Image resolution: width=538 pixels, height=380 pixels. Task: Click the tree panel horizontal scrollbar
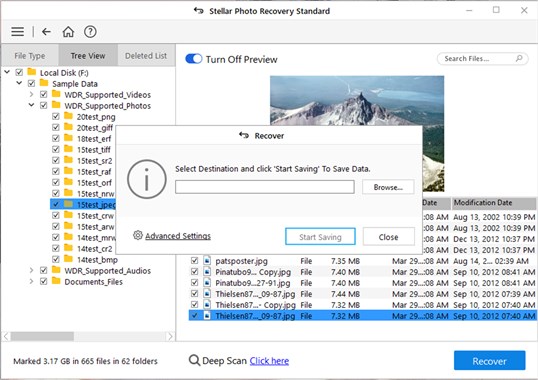tap(89, 336)
